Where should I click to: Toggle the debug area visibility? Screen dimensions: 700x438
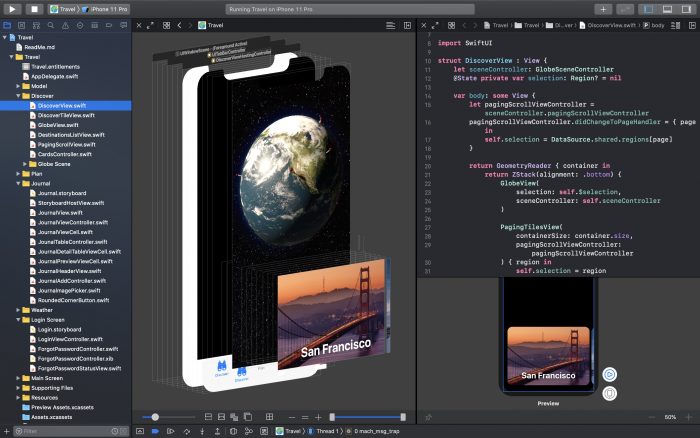(x=669, y=9)
